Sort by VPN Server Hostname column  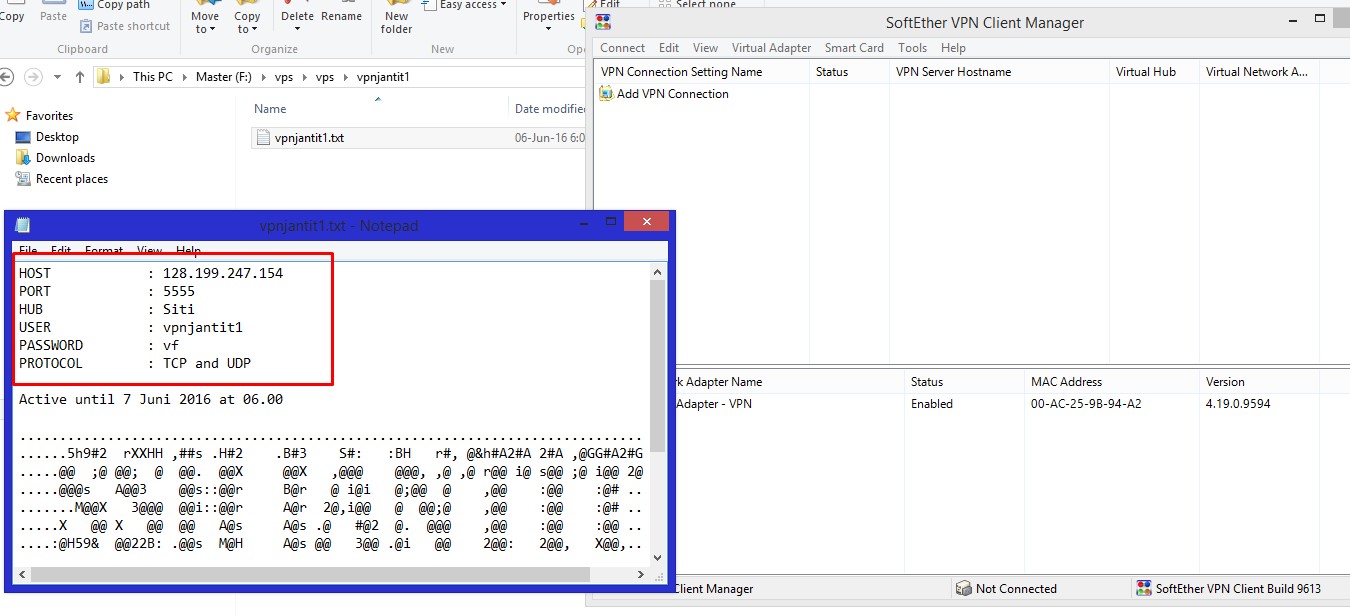pyautogui.click(x=999, y=72)
